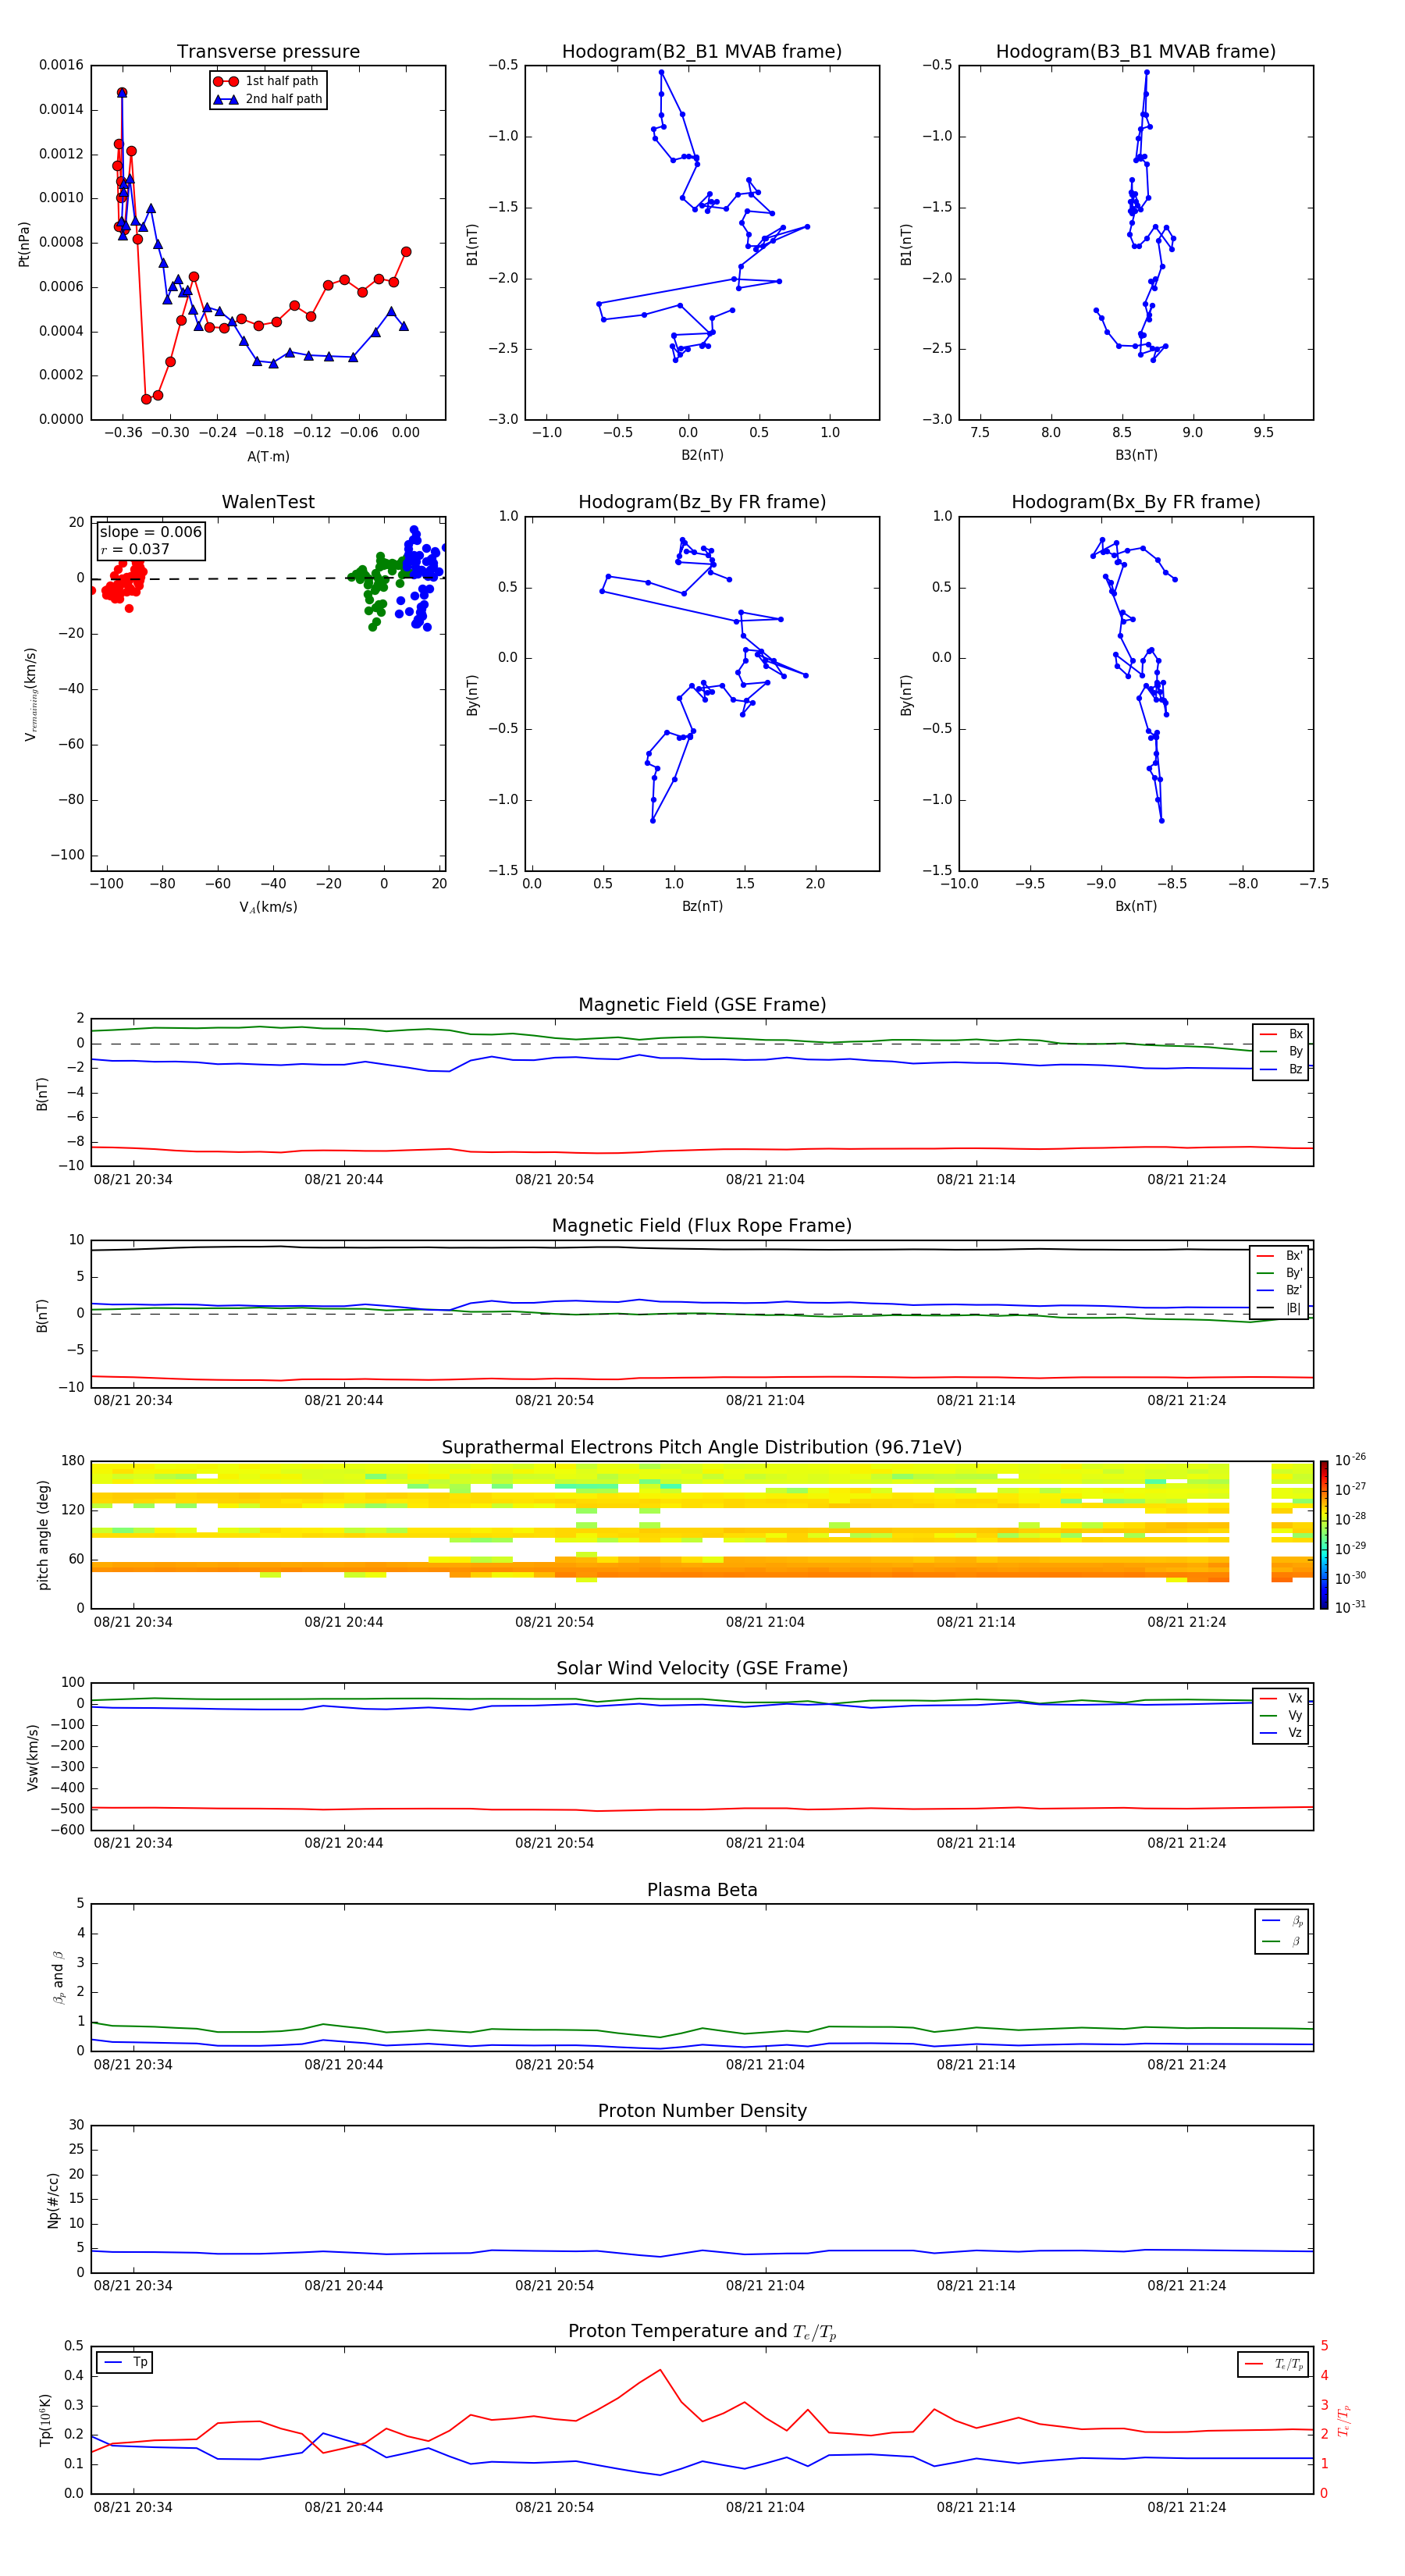Click the 'V_A(km/s)' axis label under WalenTest

tap(268, 907)
